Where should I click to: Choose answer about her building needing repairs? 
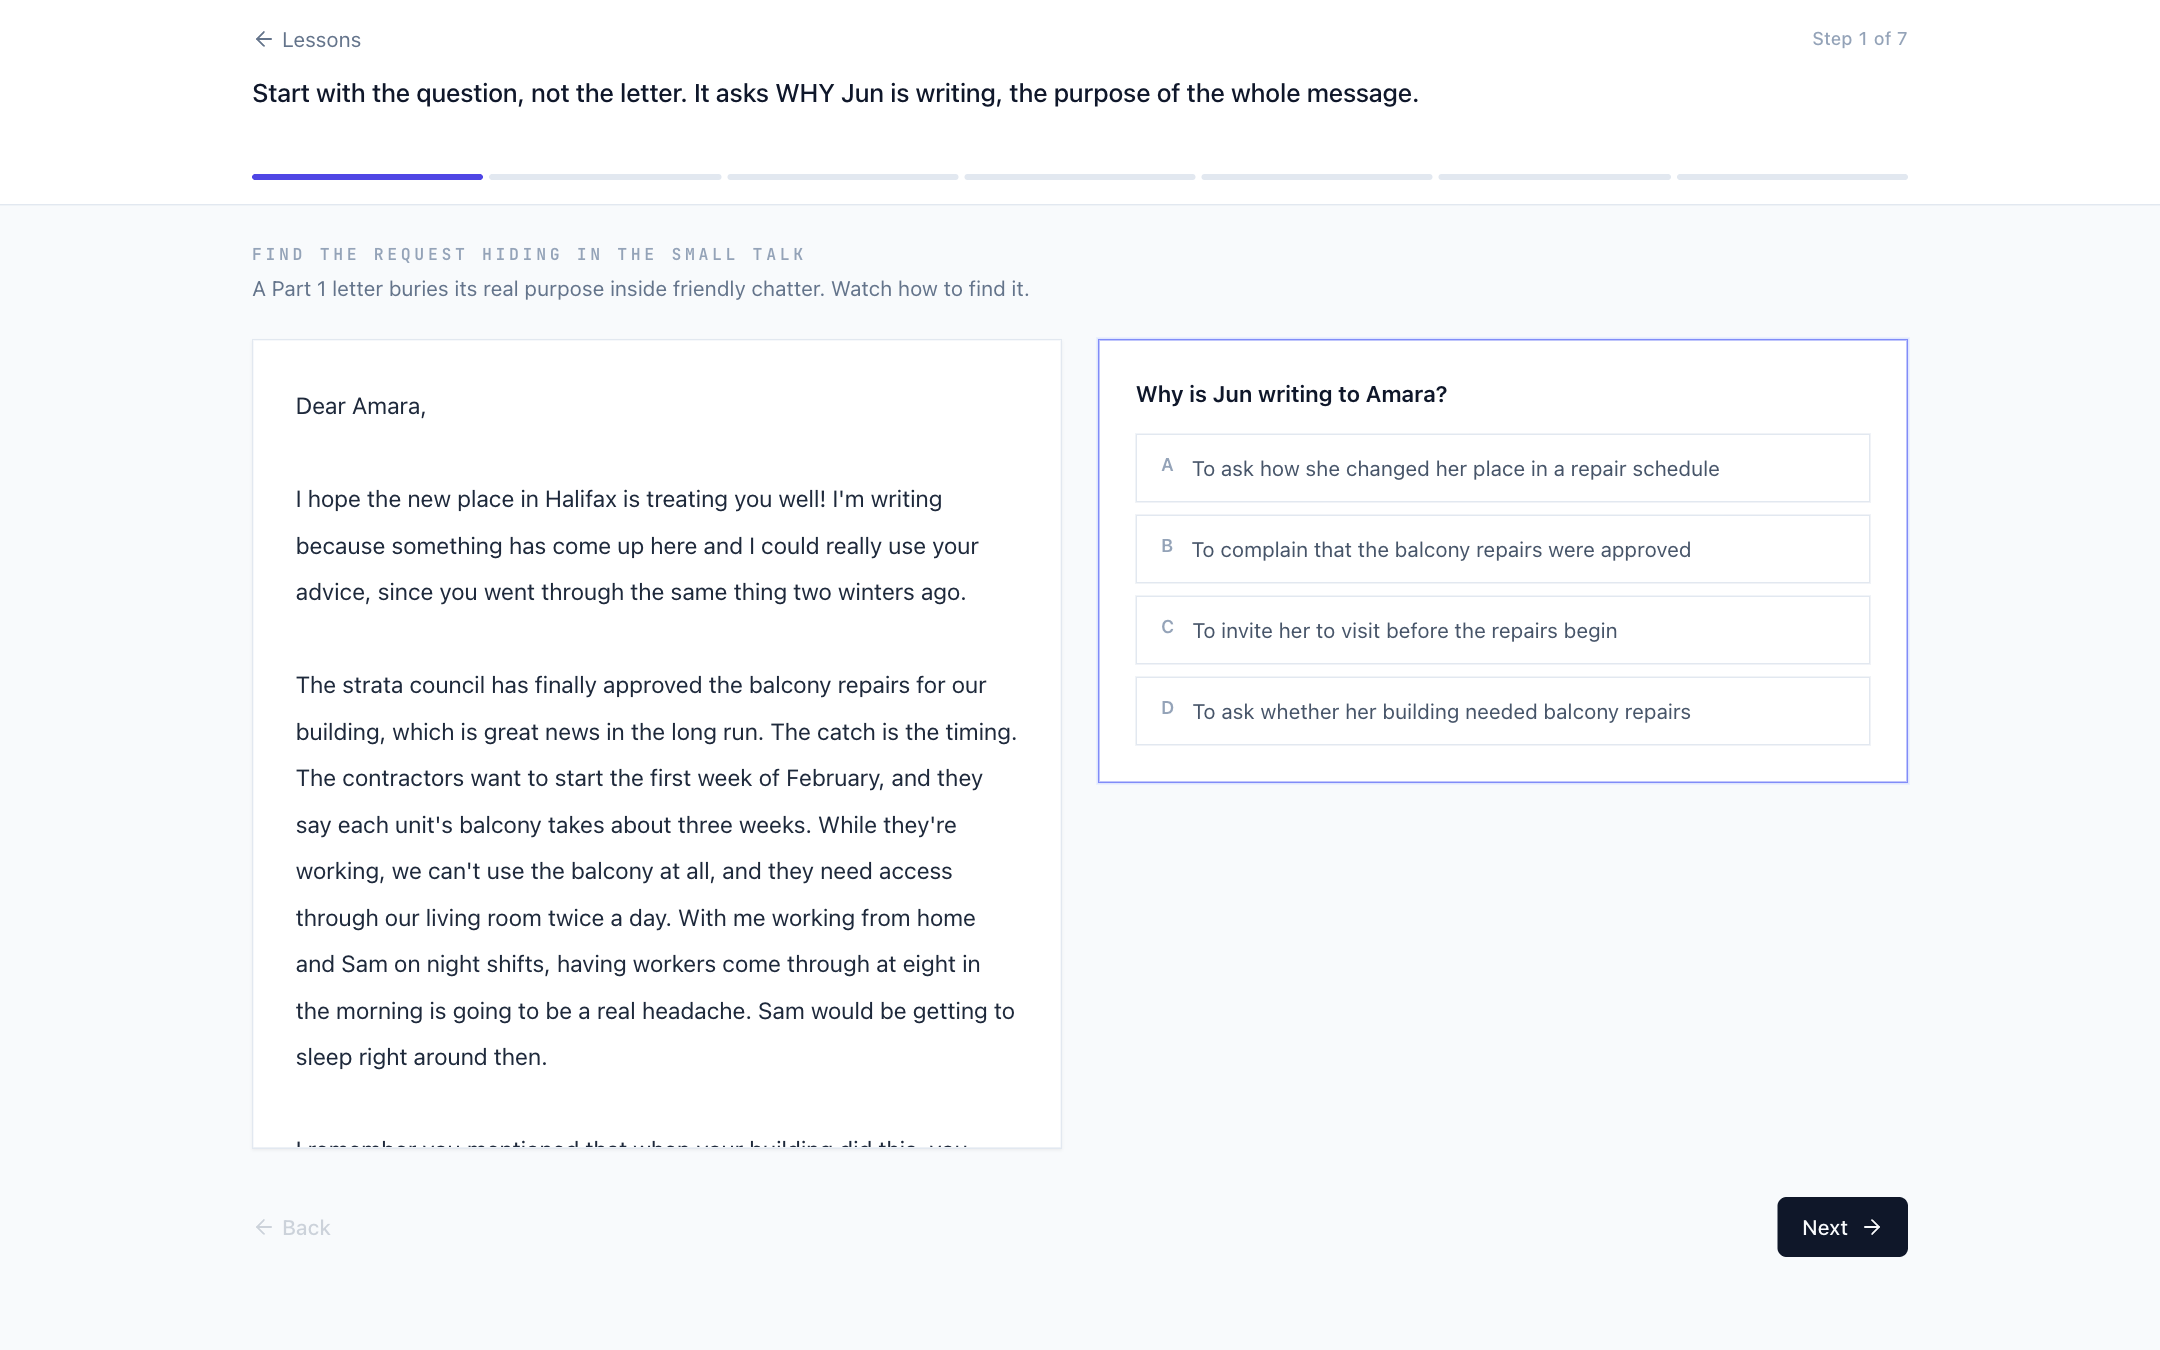point(1502,711)
